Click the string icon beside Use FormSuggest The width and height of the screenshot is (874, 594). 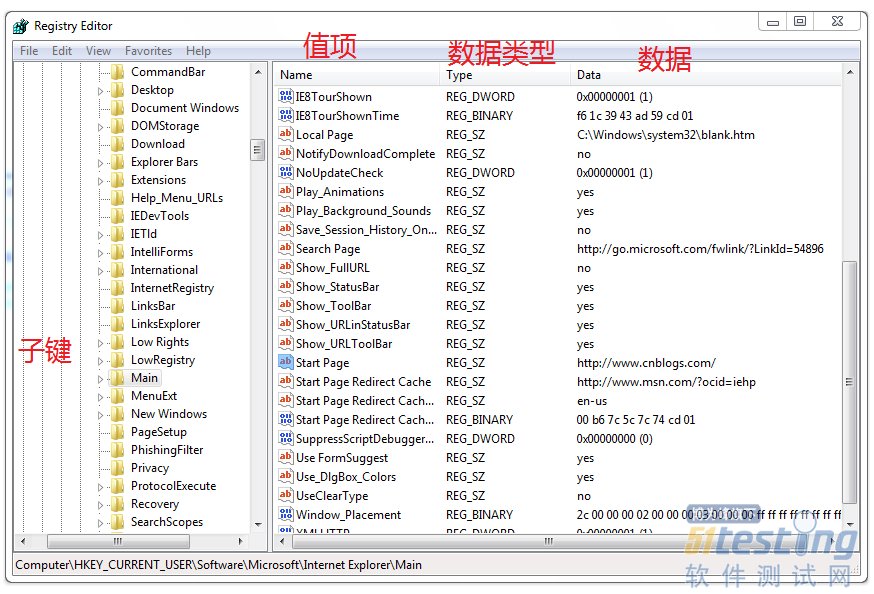285,457
